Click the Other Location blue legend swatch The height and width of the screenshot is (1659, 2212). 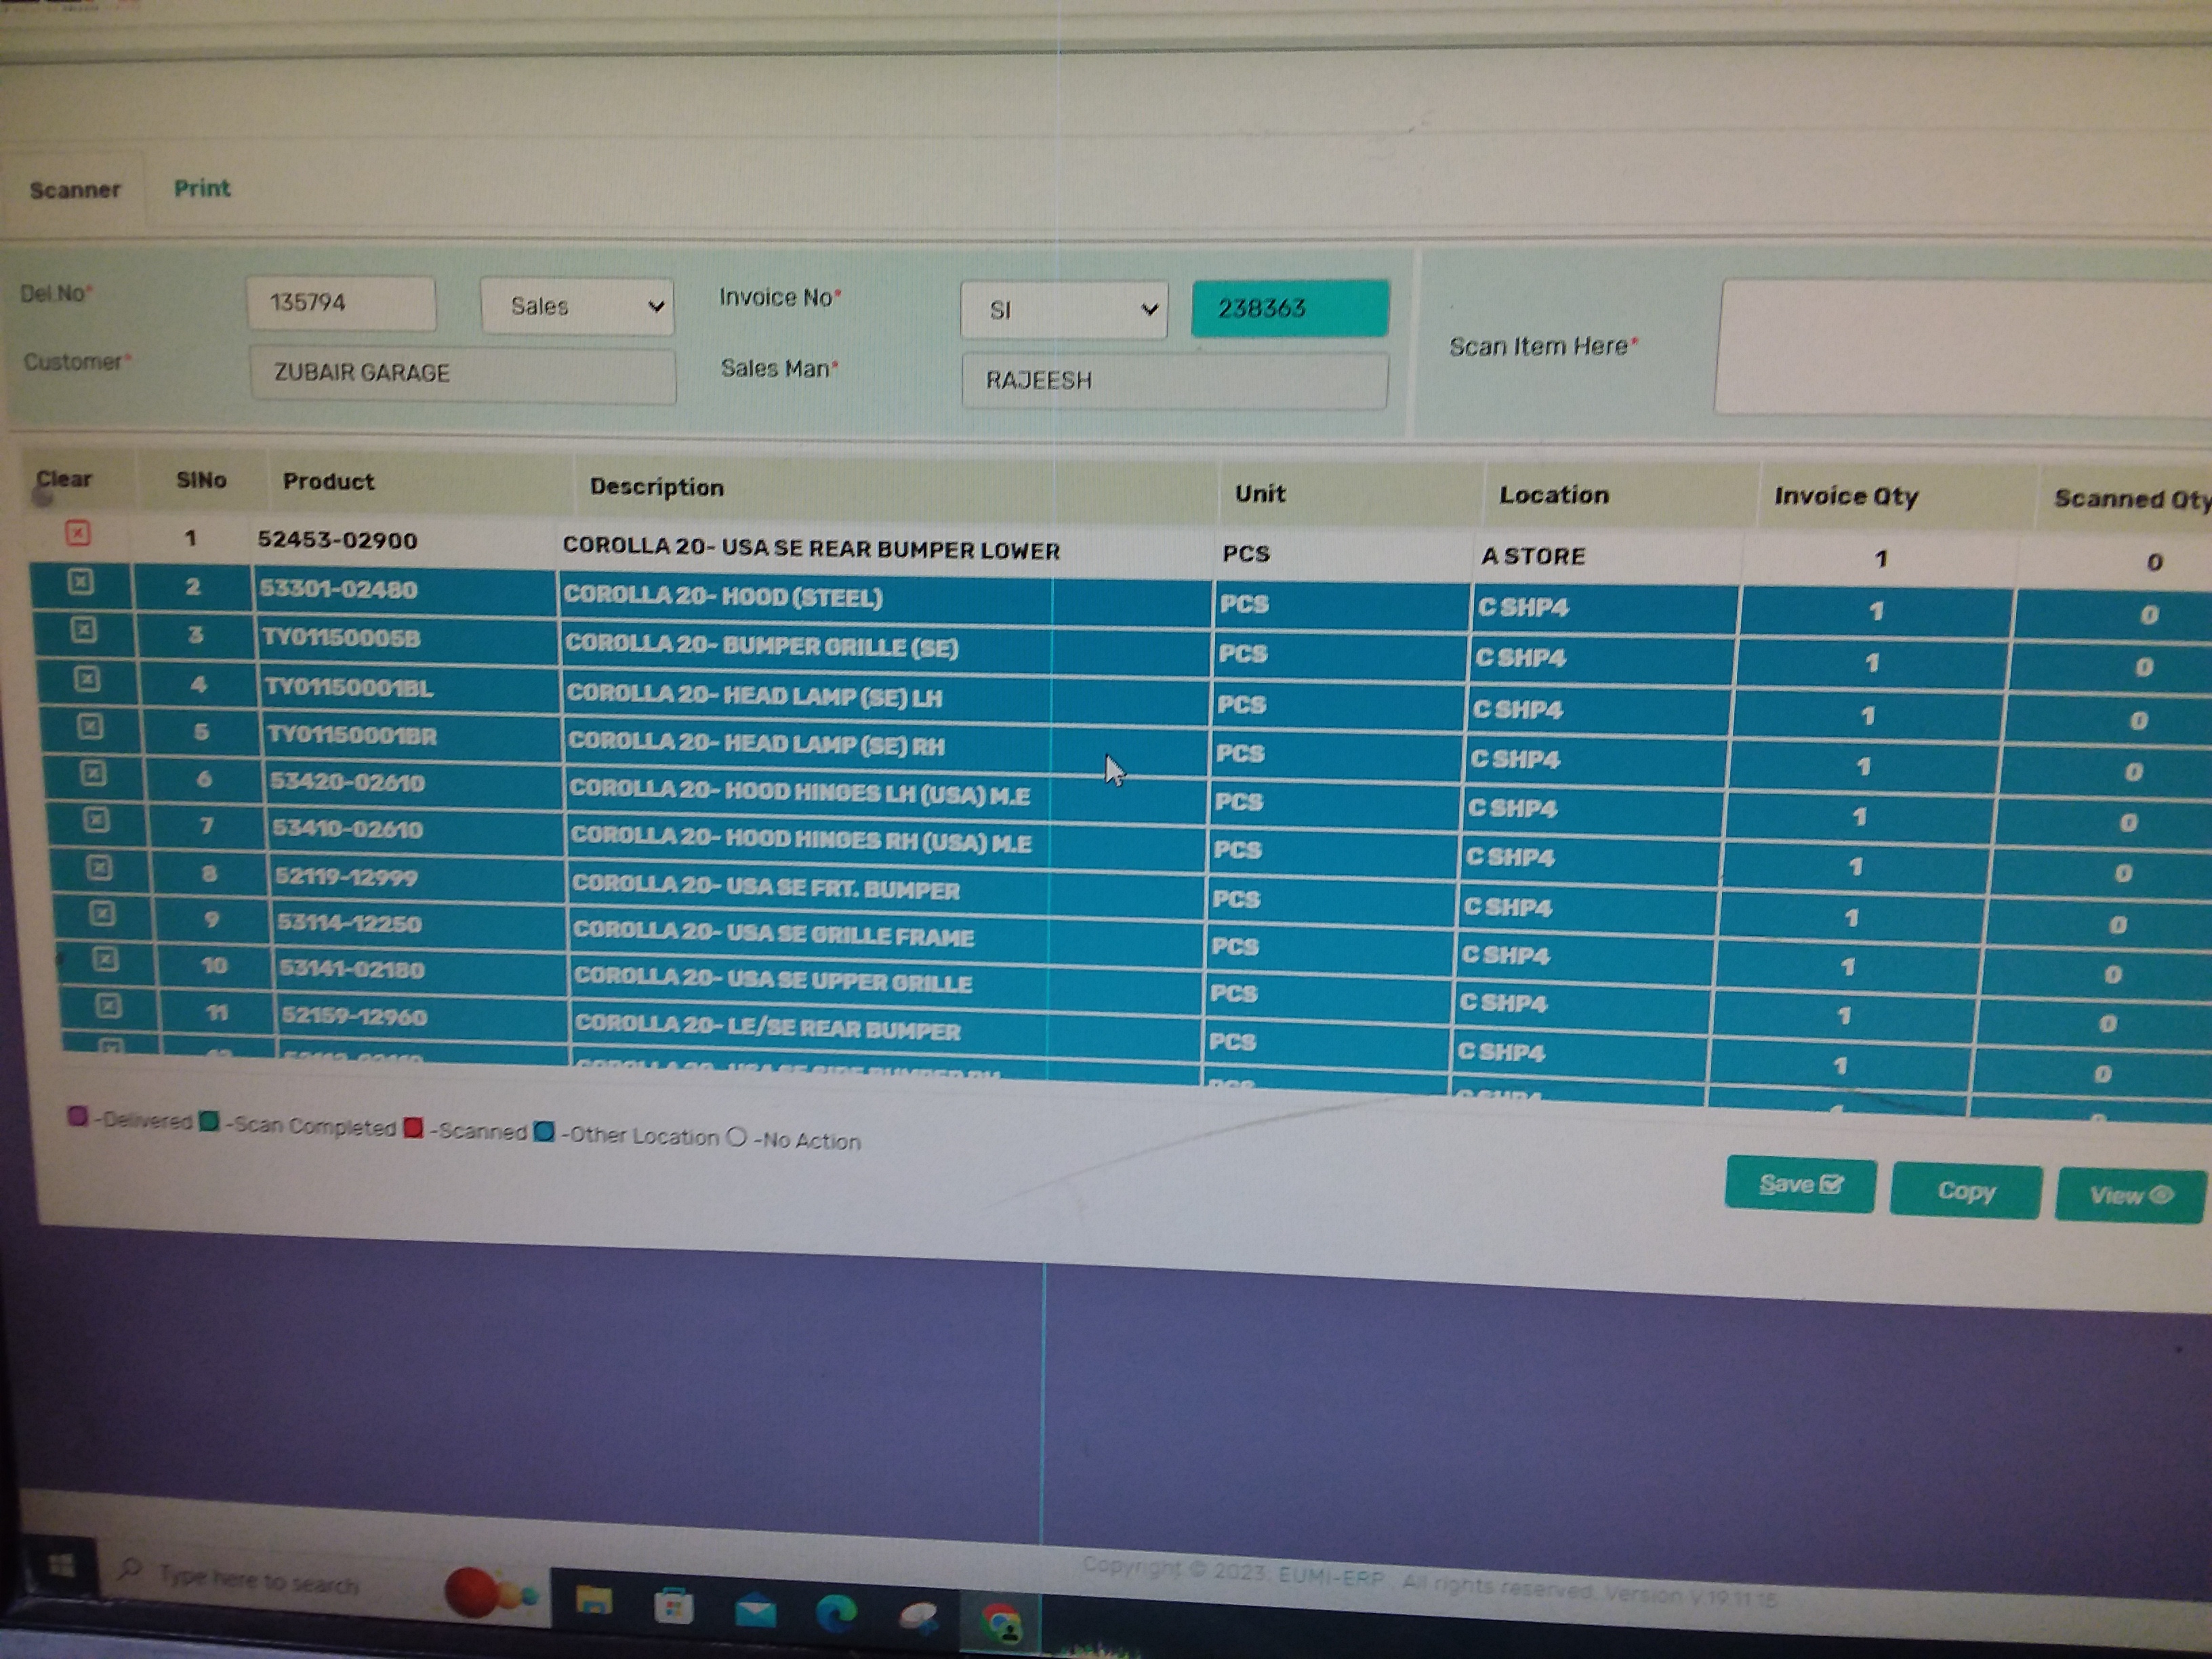(x=544, y=1132)
